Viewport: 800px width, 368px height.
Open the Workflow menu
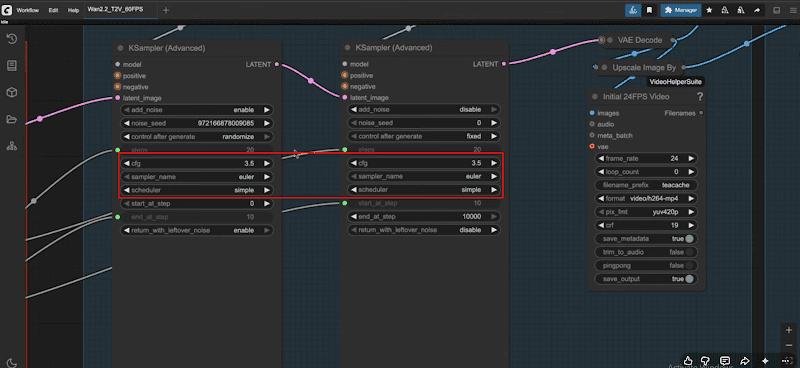tap(28, 10)
